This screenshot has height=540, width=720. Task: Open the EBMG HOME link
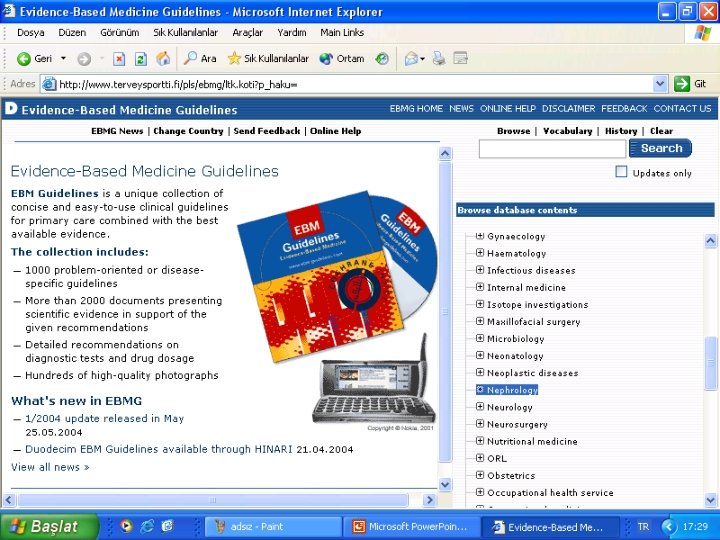[x=416, y=109]
